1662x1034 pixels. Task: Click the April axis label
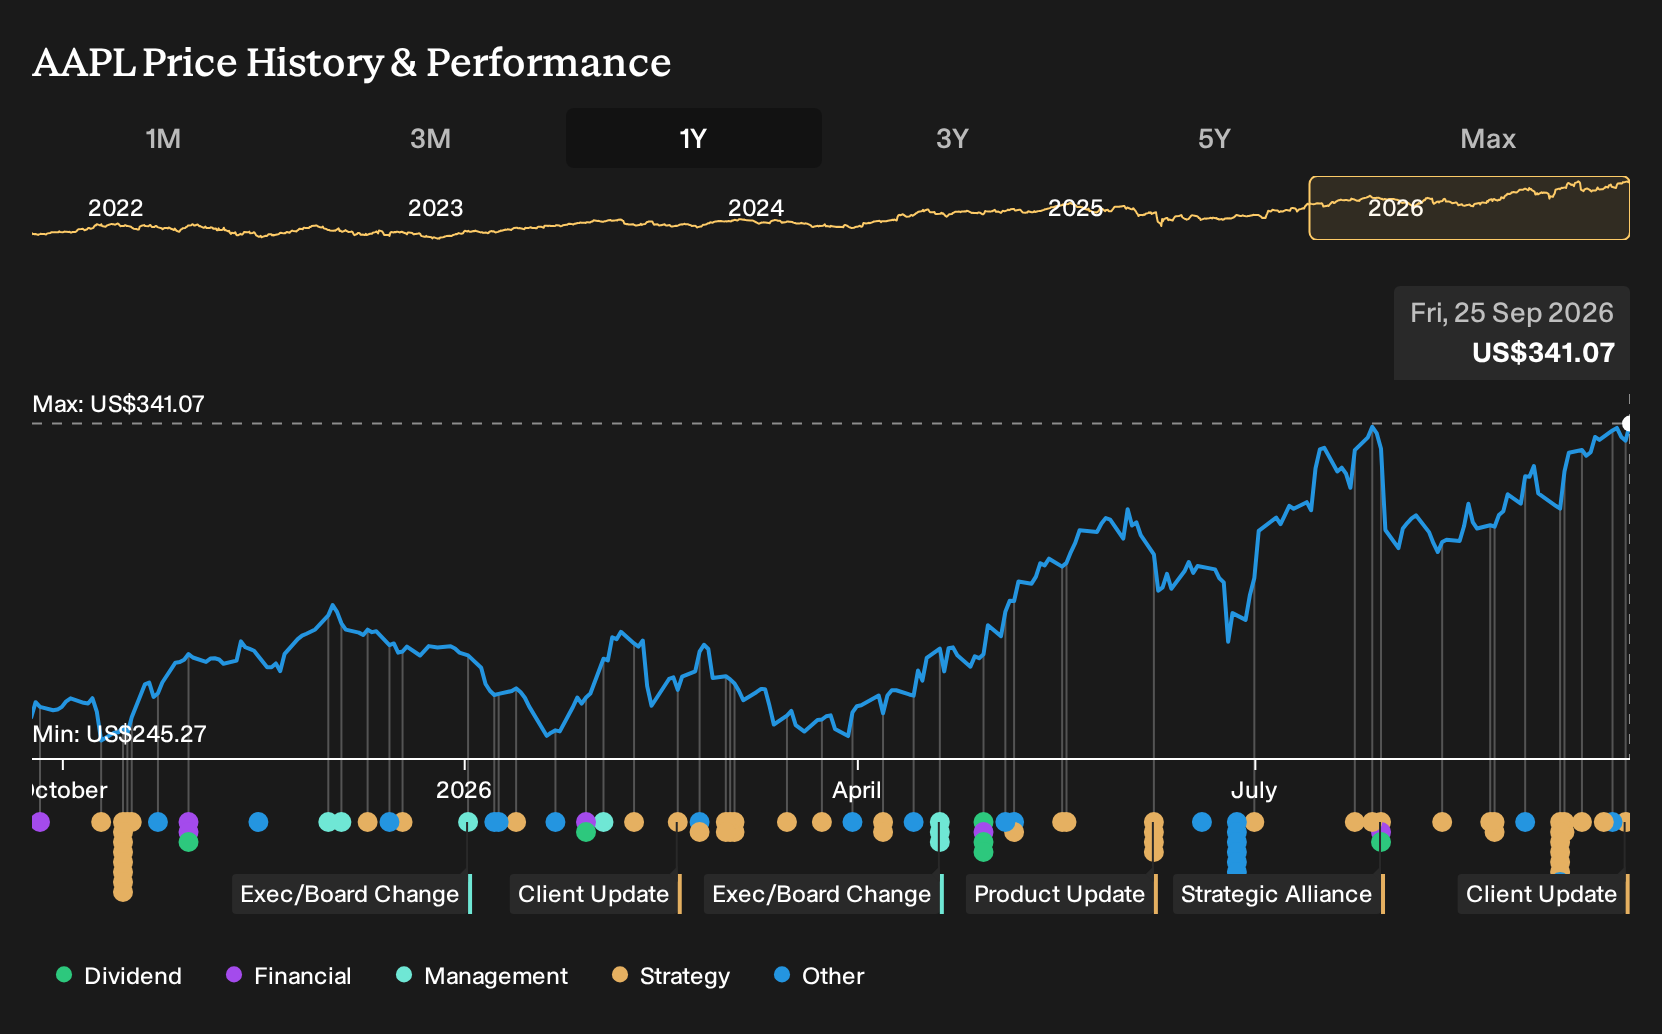857,790
